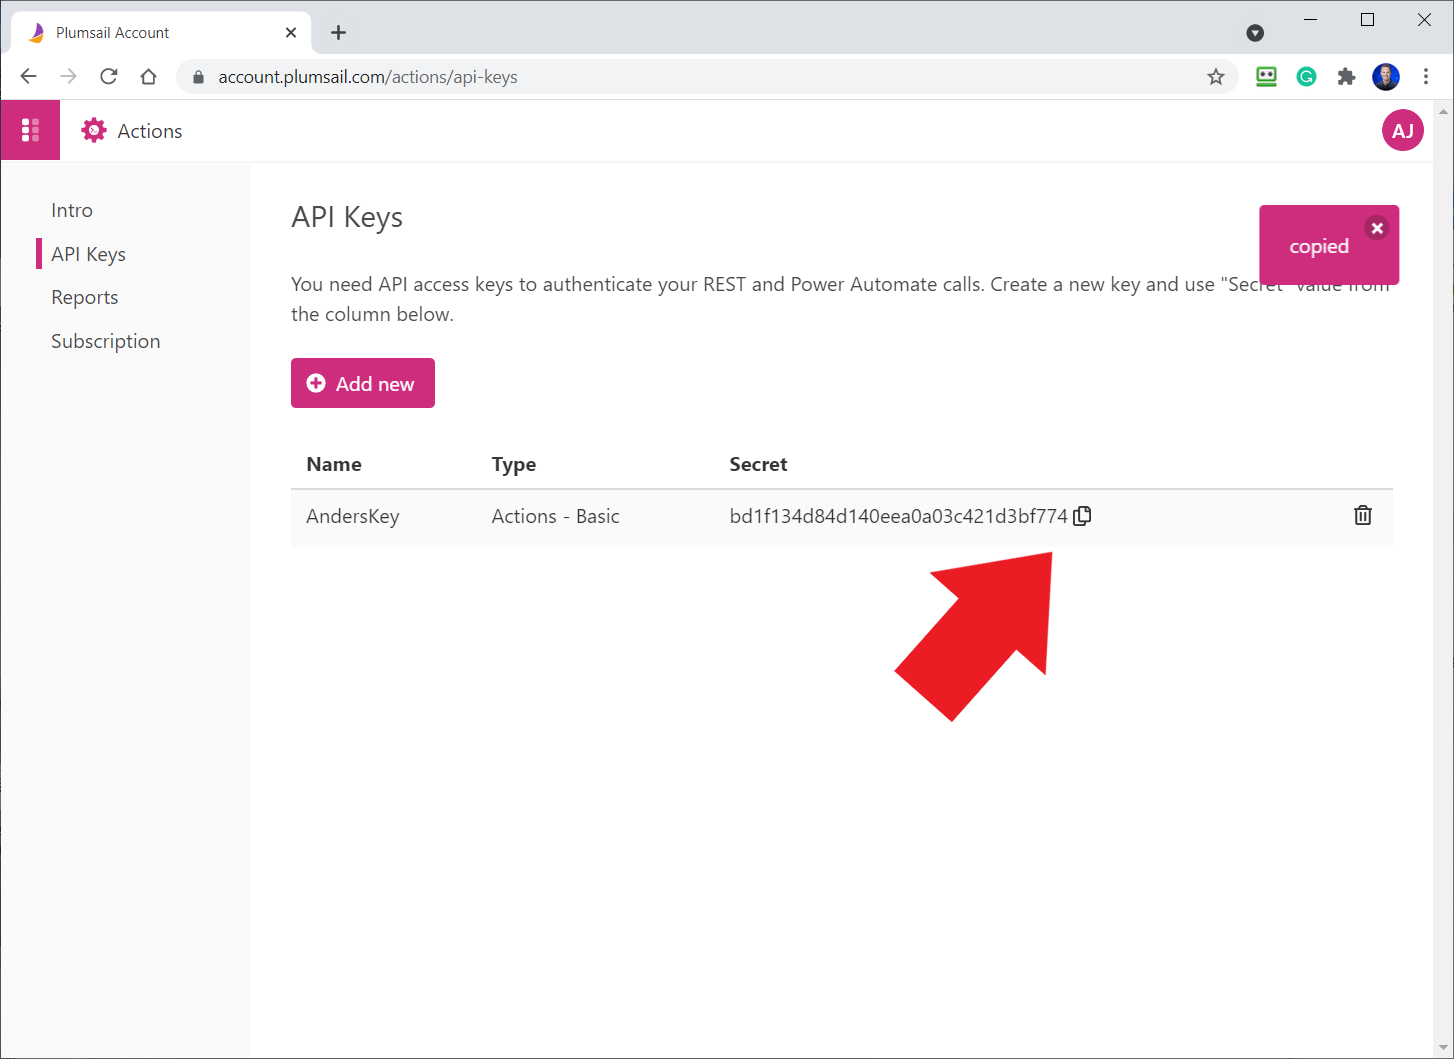Open a new browser tab
The width and height of the screenshot is (1454, 1059).
click(x=338, y=32)
